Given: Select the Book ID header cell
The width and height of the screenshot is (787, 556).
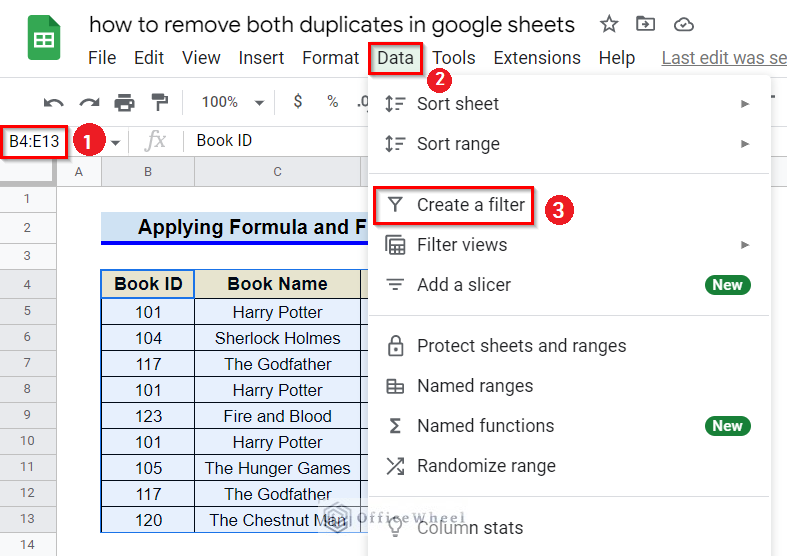Looking at the screenshot, I should [148, 284].
